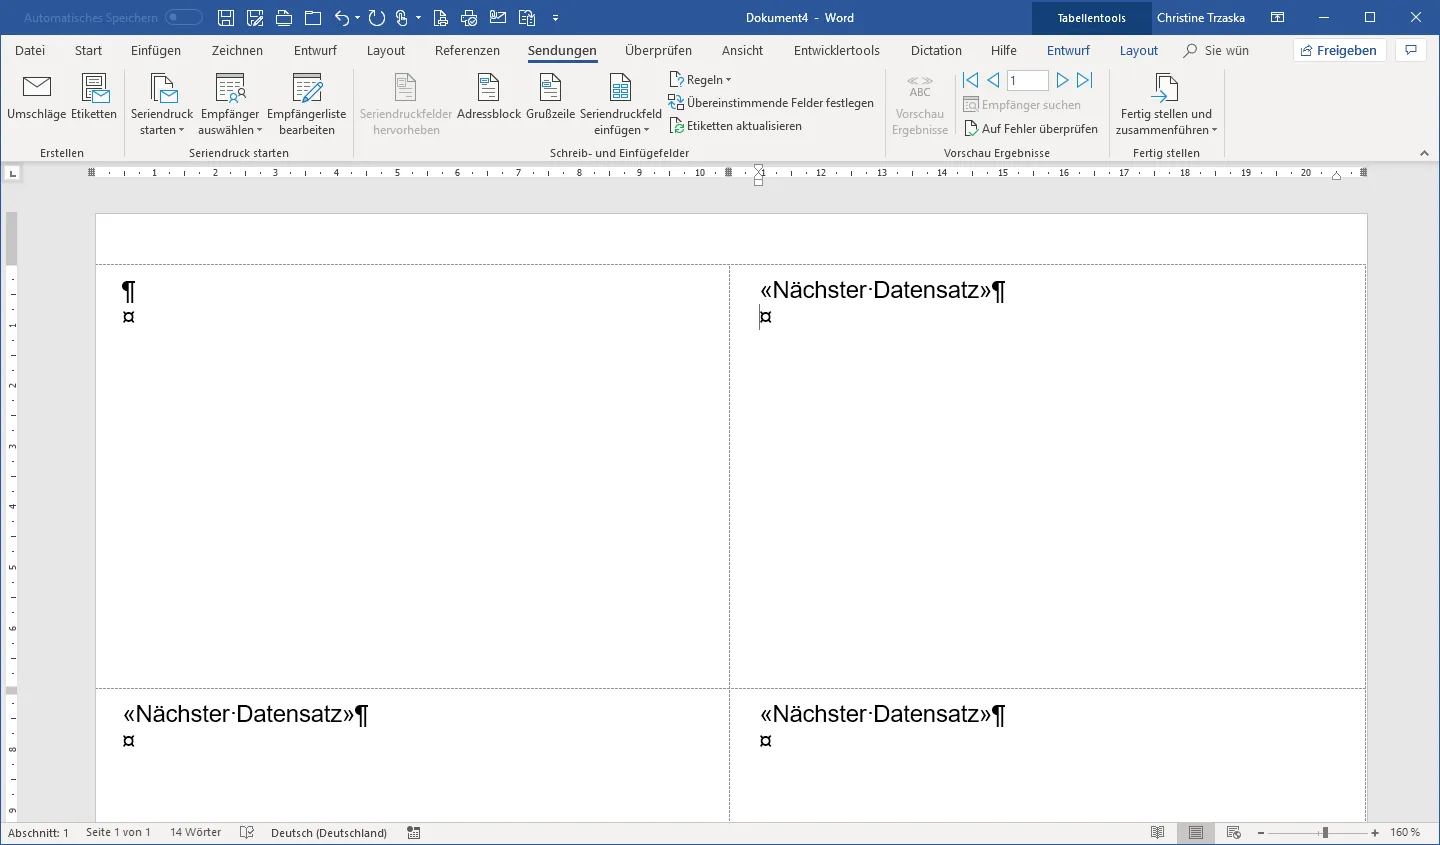Switch to the Überprüfen tab
The height and width of the screenshot is (845, 1440).
pos(658,51)
